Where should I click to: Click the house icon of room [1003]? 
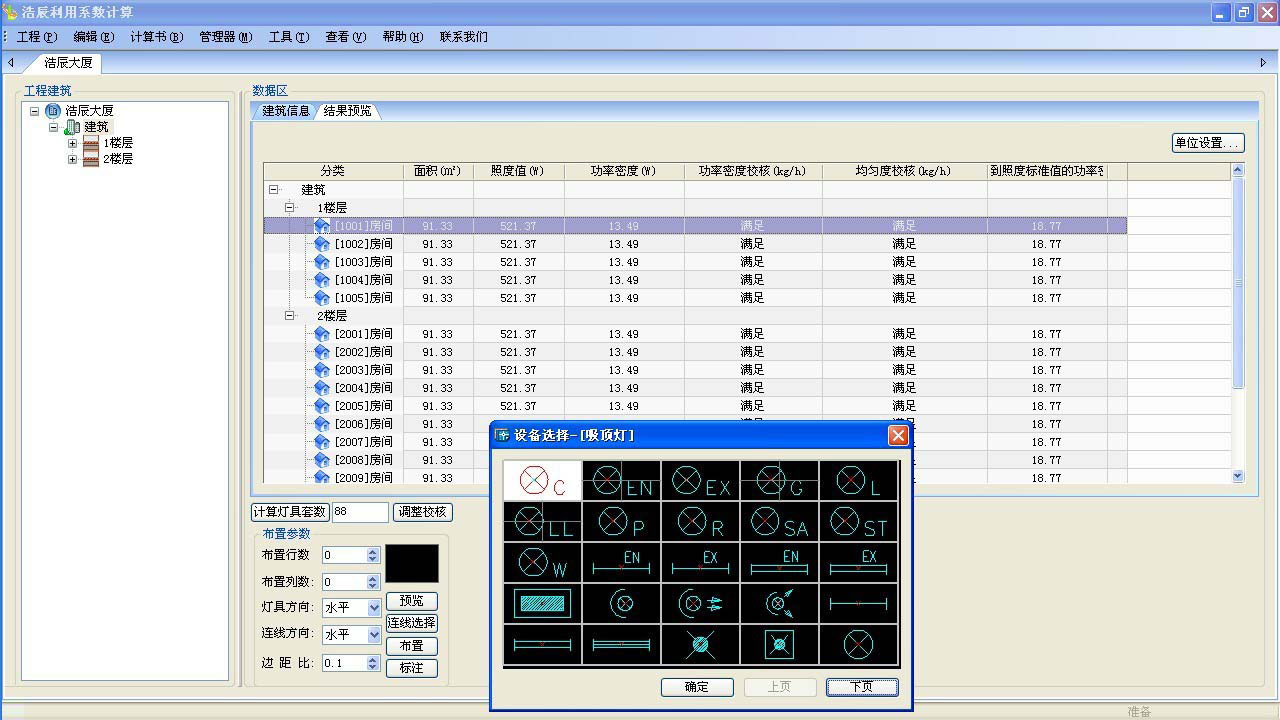click(x=322, y=262)
